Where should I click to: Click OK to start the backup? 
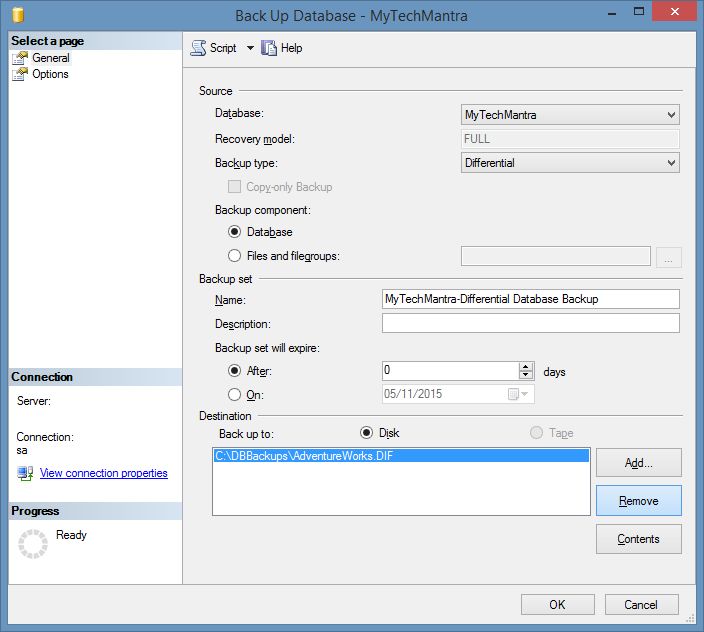tap(557, 605)
